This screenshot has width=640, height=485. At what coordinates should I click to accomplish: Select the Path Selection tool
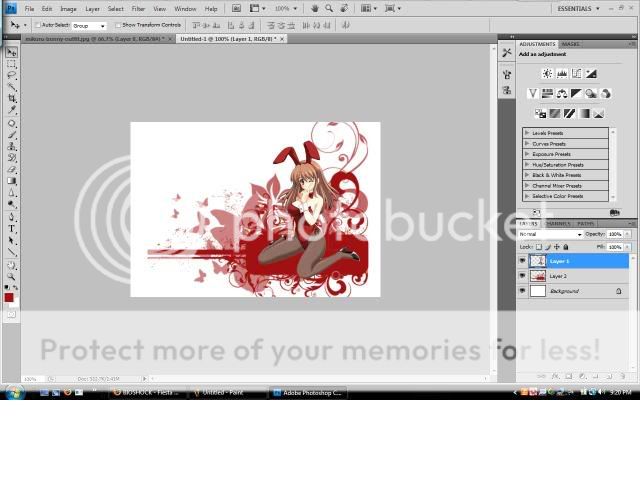11,240
